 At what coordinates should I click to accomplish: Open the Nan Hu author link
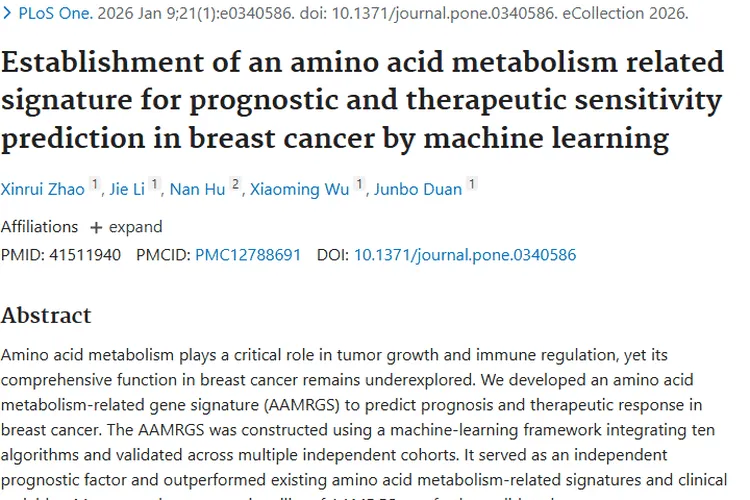point(198,188)
